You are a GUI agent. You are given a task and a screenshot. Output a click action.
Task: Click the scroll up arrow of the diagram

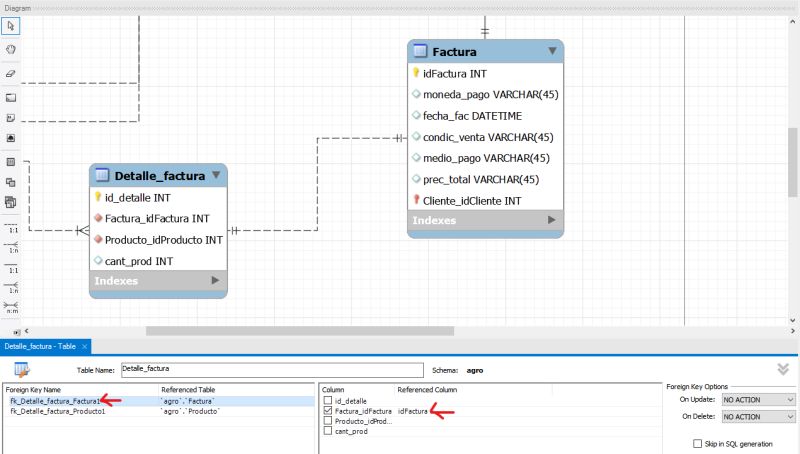[x=792, y=22]
